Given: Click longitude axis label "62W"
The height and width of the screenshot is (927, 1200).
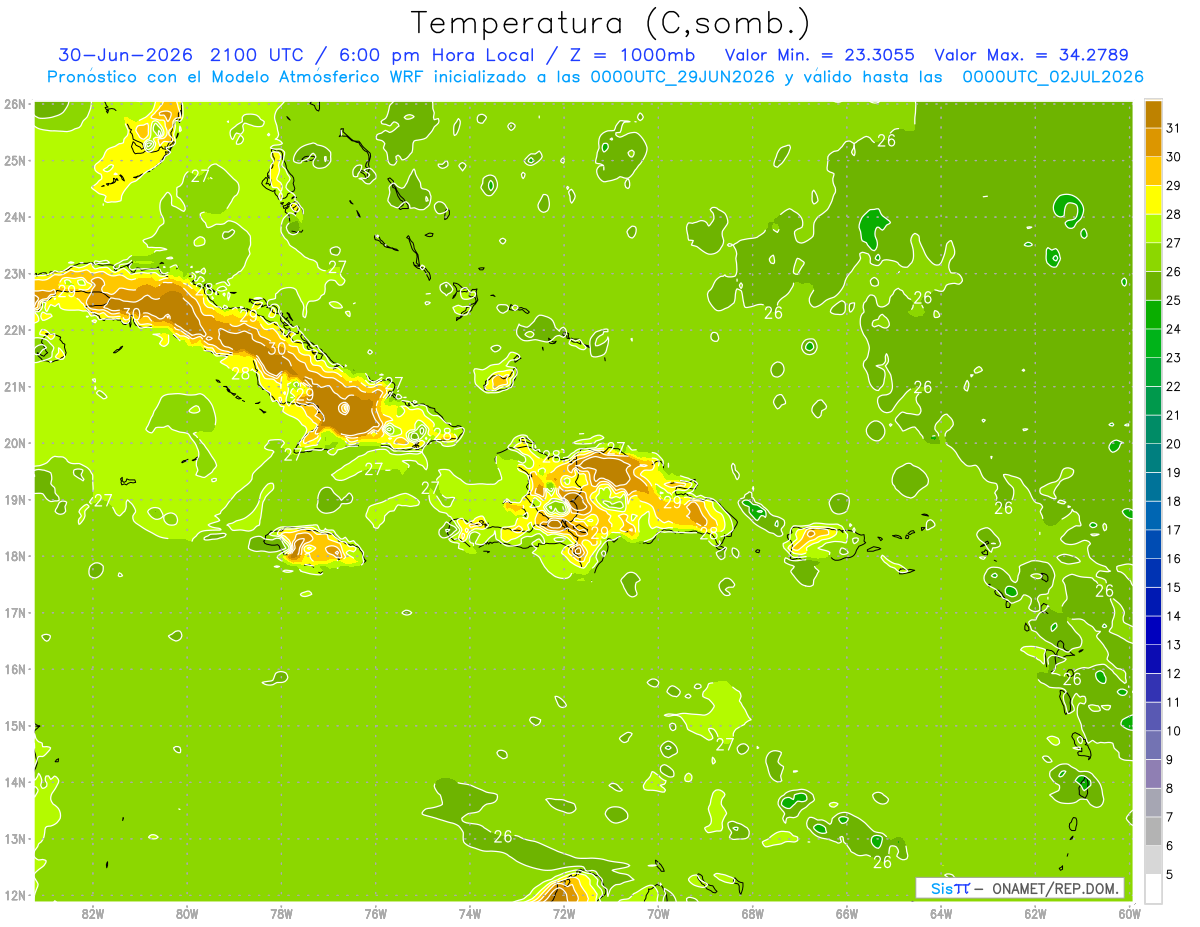Looking at the screenshot, I should 1035,913.
